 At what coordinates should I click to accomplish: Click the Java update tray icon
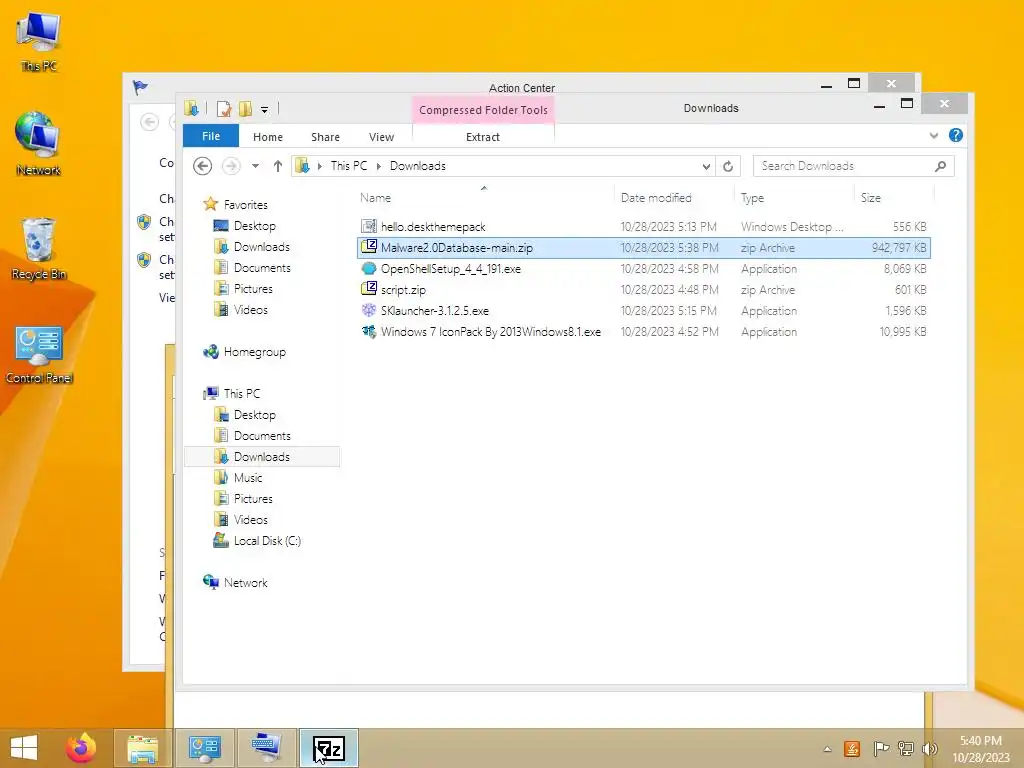(x=852, y=748)
